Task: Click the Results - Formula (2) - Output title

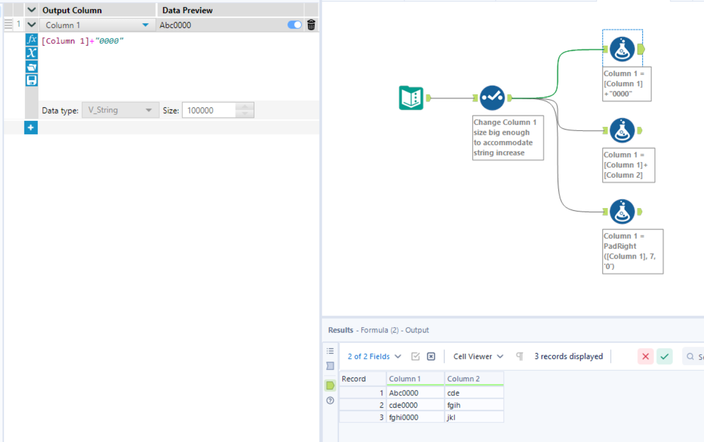Action: coord(378,330)
